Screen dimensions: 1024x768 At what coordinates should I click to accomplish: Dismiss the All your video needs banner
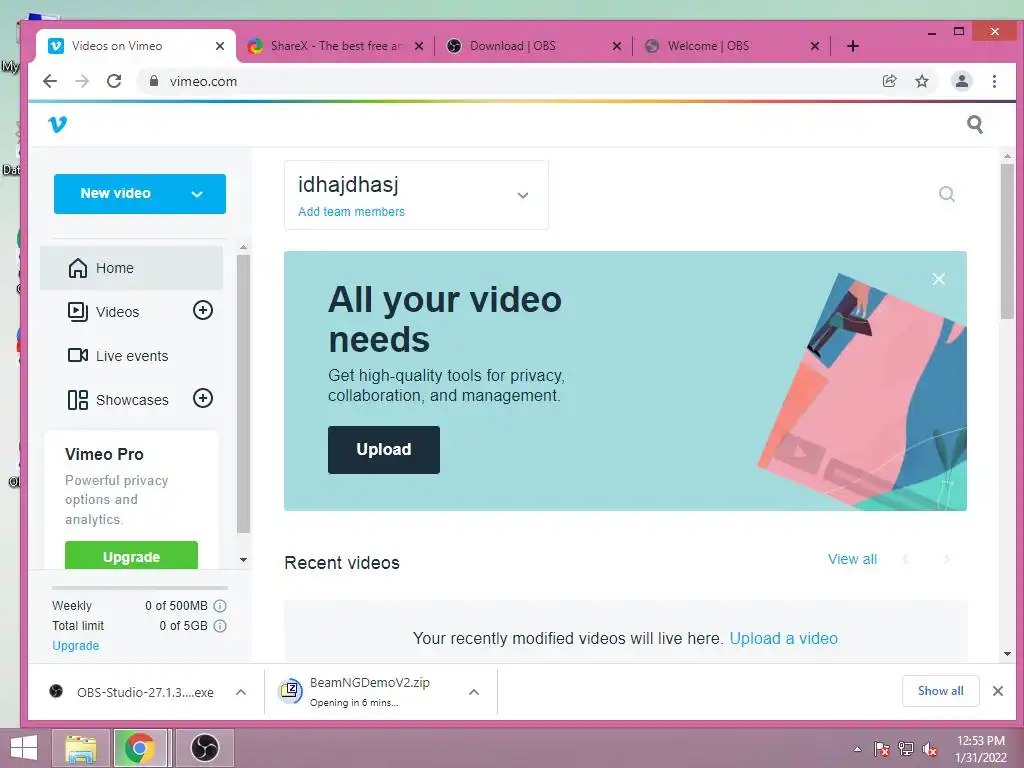tap(938, 279)
